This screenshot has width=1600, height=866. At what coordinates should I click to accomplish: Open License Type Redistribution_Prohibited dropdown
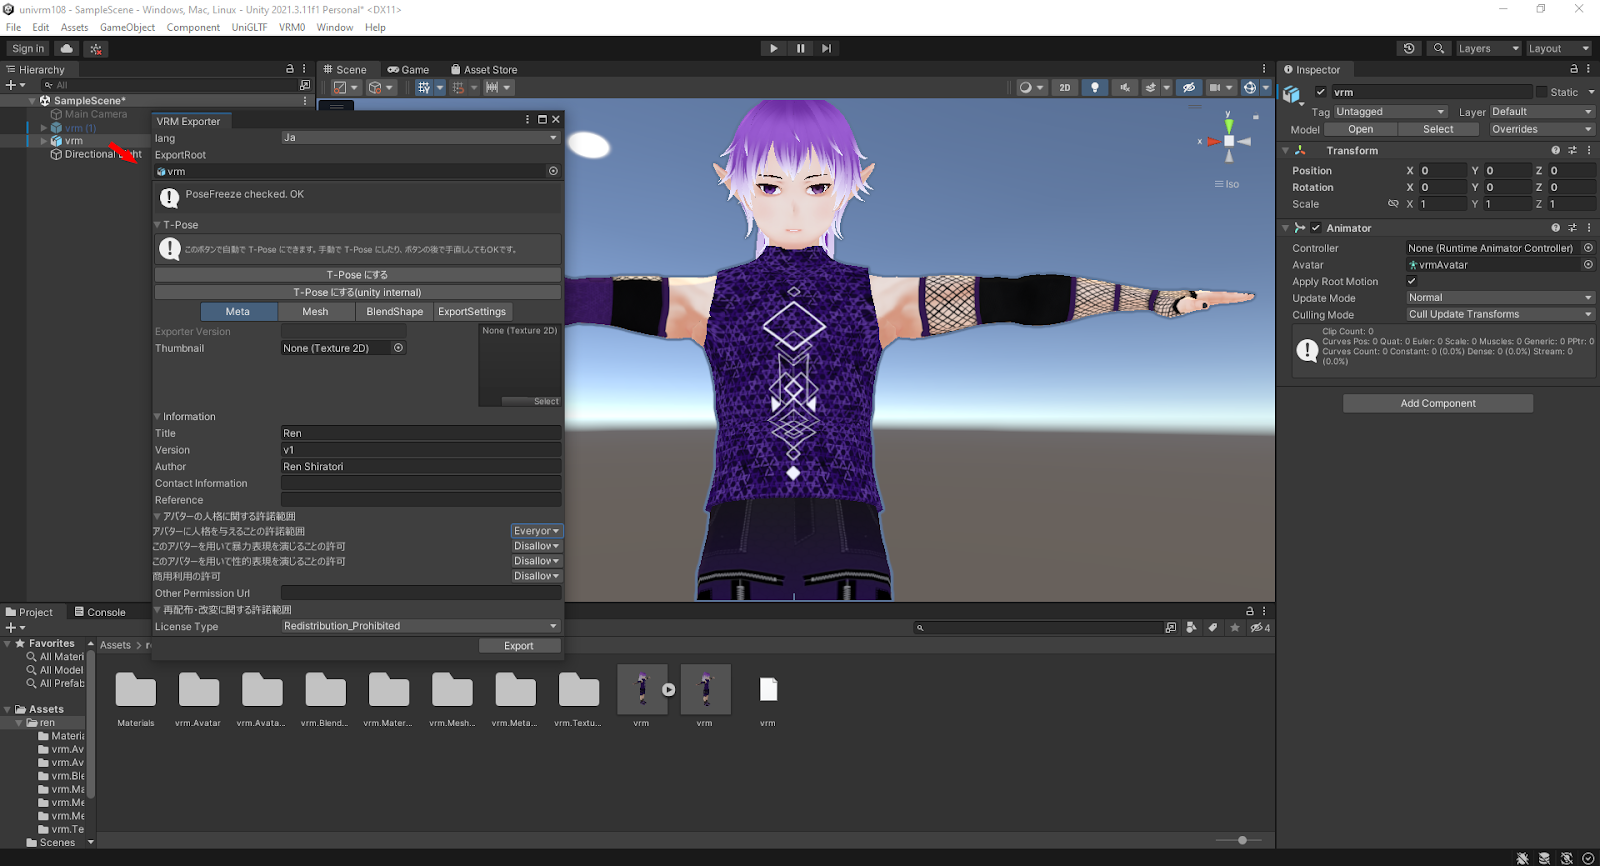[420, 626]
